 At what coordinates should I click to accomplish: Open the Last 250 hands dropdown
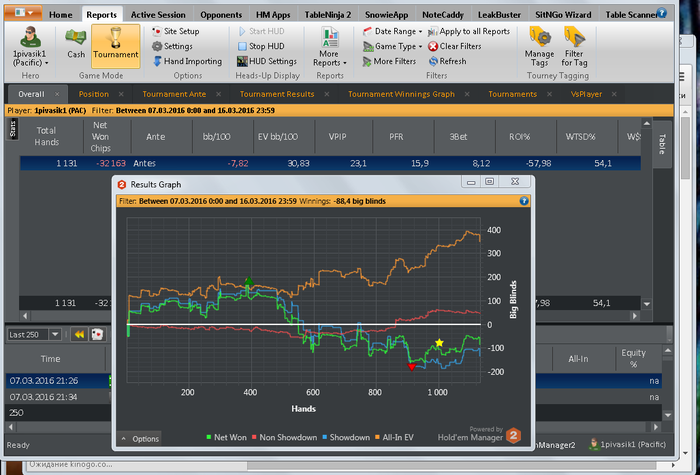coord(55,334)
